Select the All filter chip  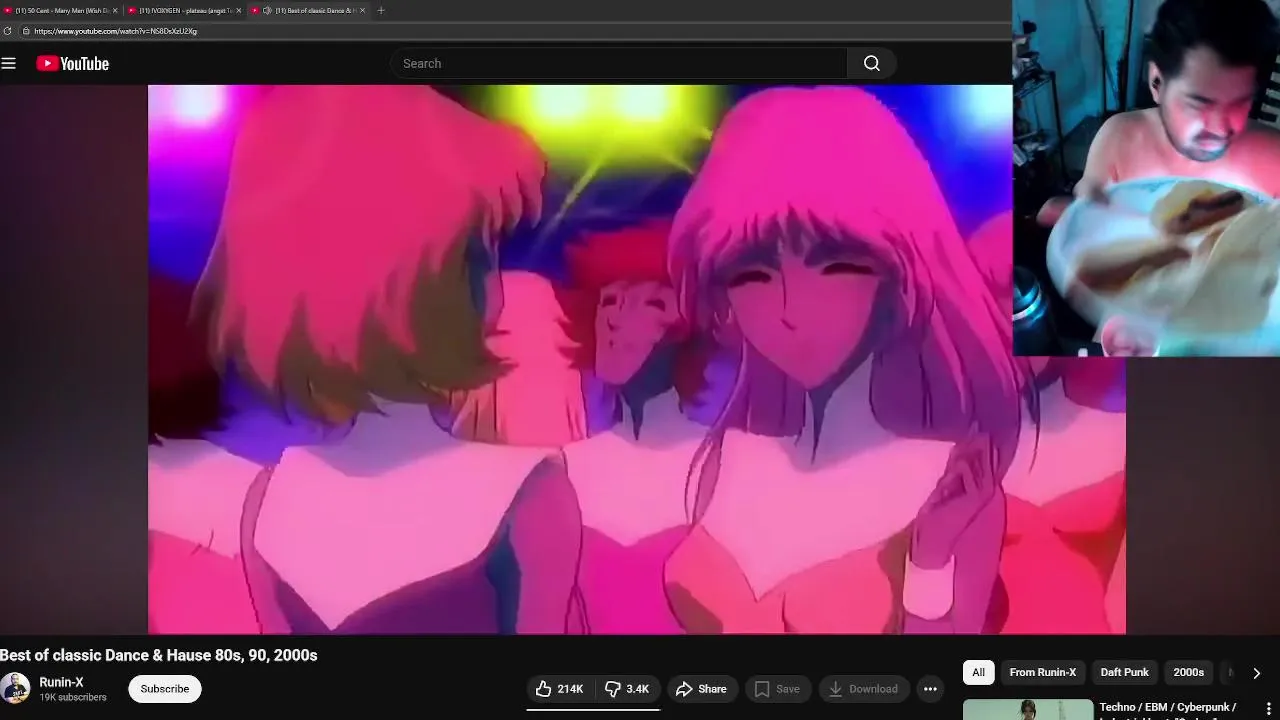(978, 672)
